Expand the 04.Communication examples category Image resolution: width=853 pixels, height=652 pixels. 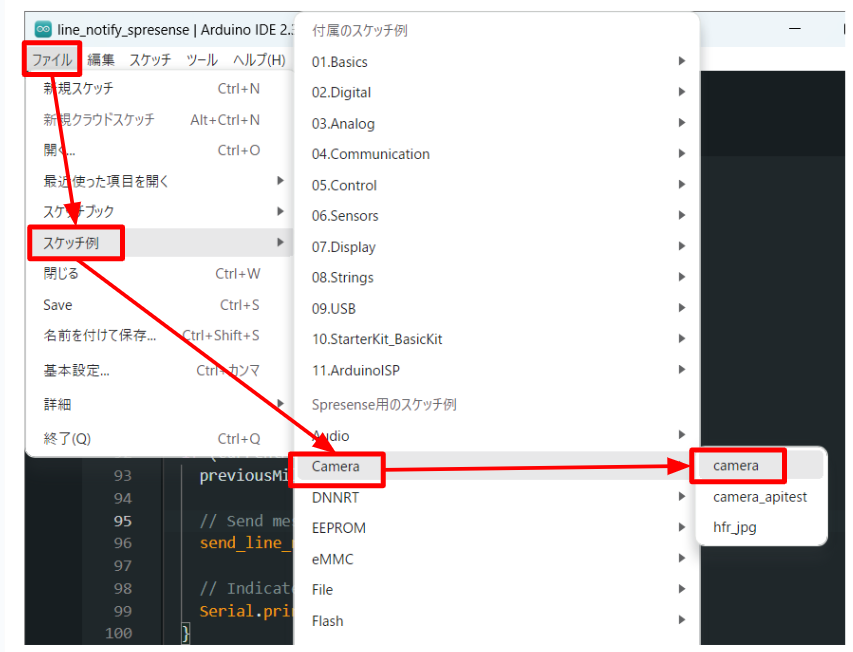click(370, 154)
